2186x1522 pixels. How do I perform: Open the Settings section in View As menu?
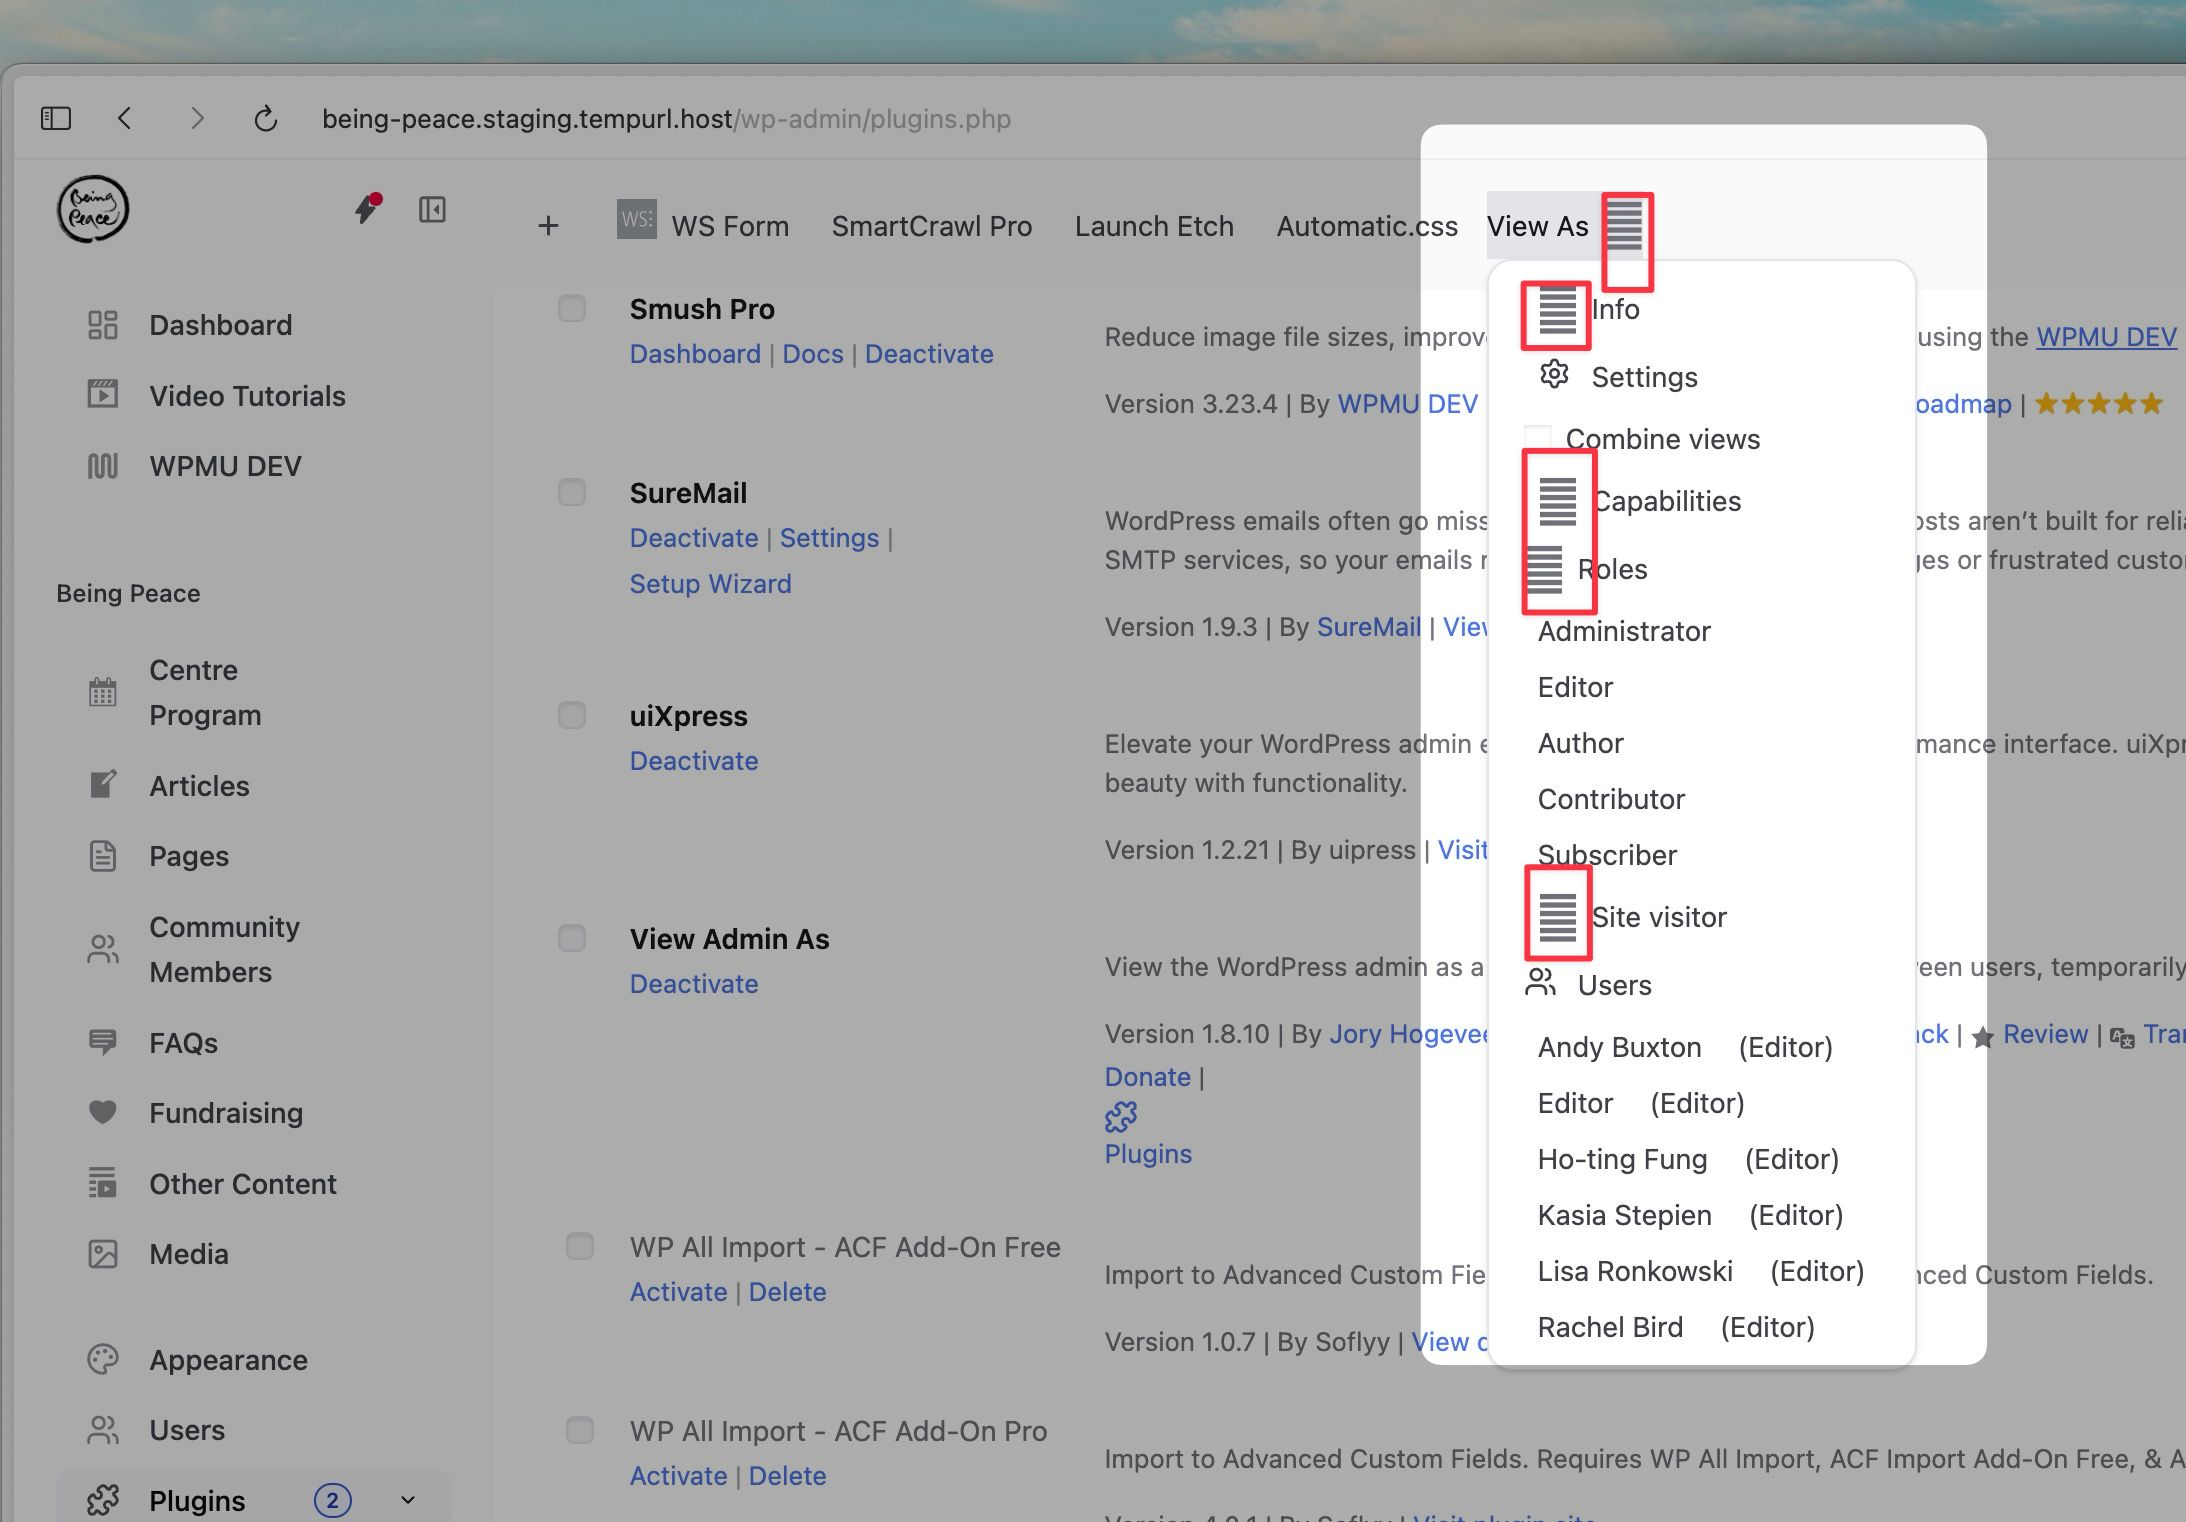pyautogui.click(x=1644, y=377)
